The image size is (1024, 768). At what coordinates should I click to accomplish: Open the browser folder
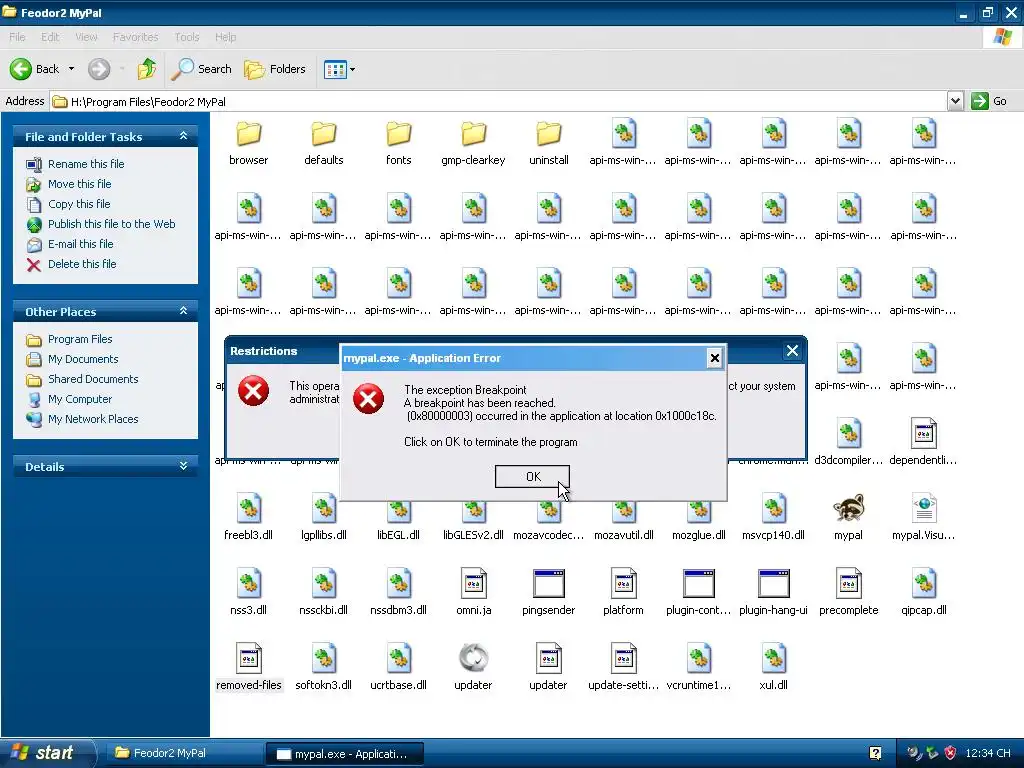click(x=248, y=143)
